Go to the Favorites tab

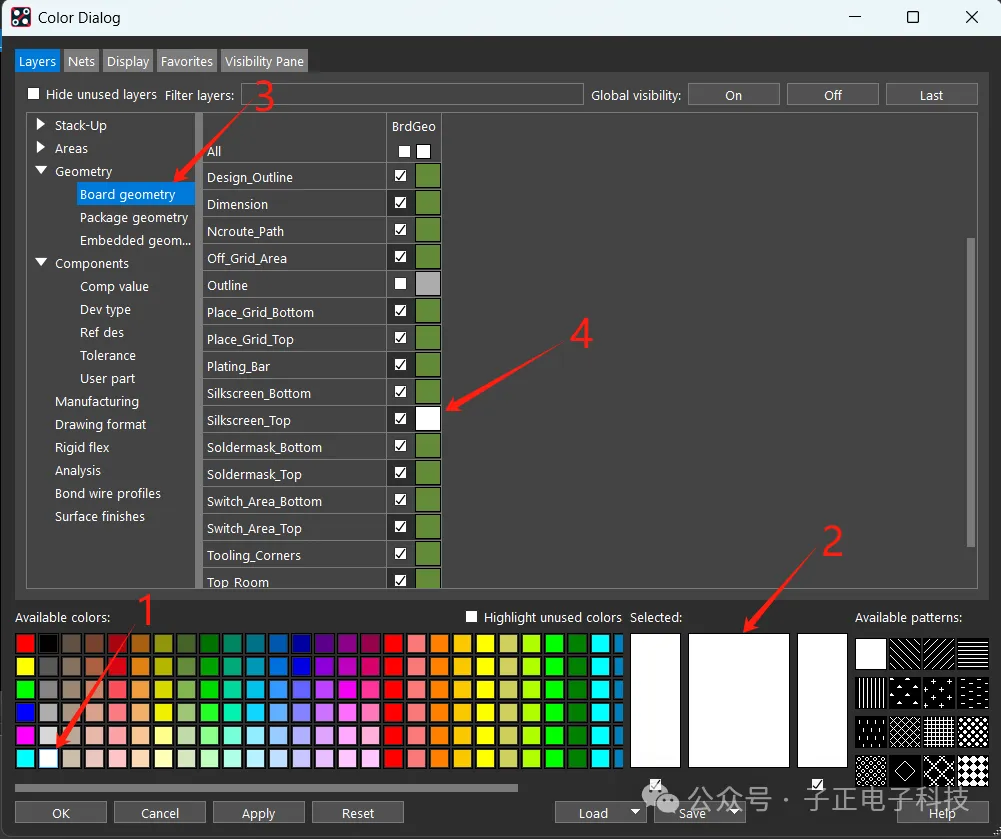tap(186, 61)
